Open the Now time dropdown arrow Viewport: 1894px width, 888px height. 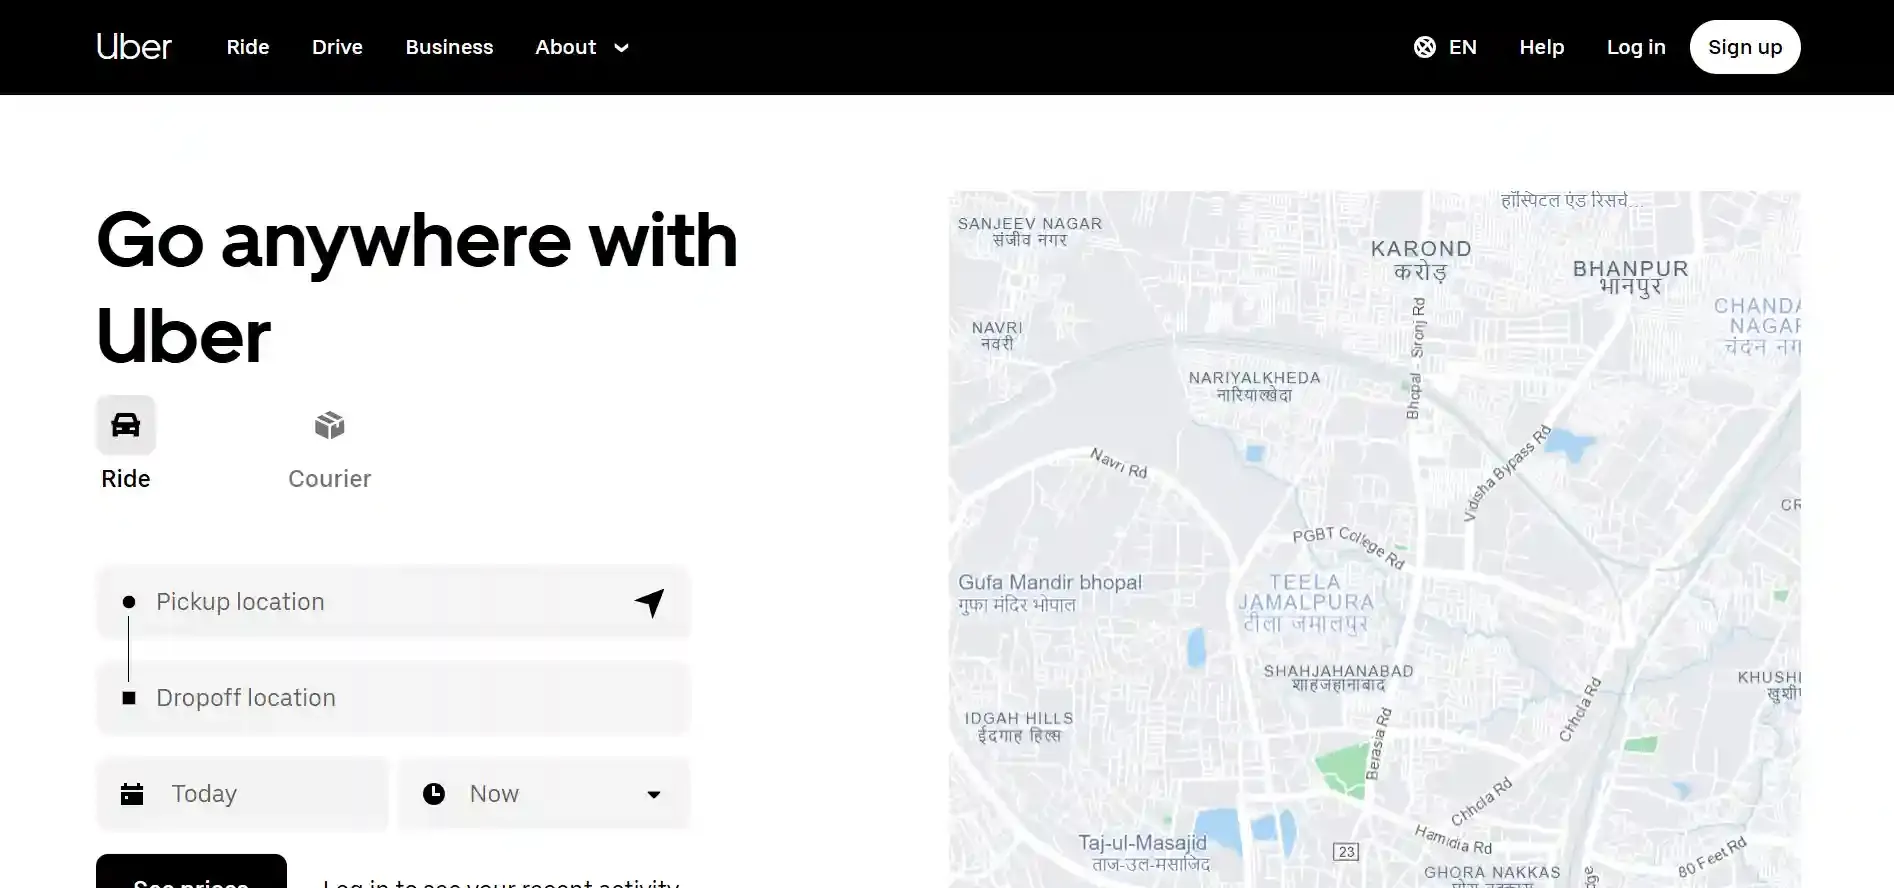(654, 794)
